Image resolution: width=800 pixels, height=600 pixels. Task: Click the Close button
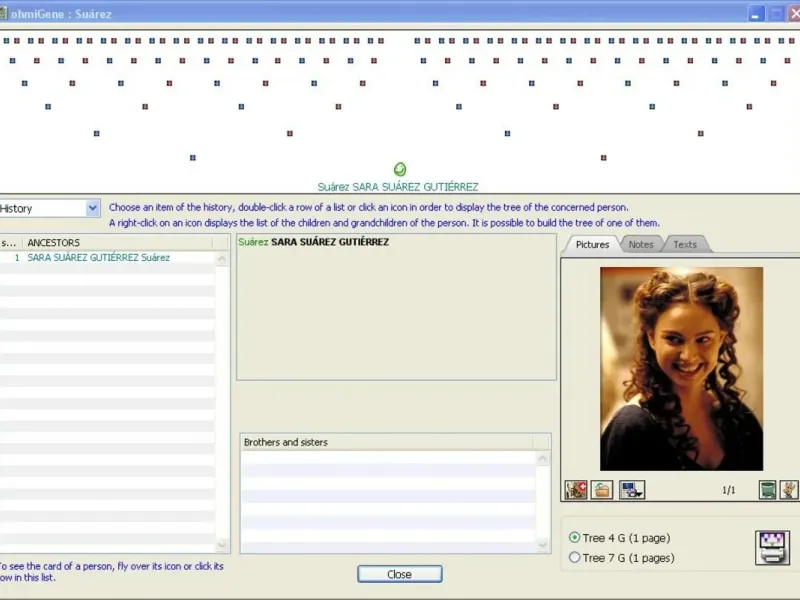point(399,574)
